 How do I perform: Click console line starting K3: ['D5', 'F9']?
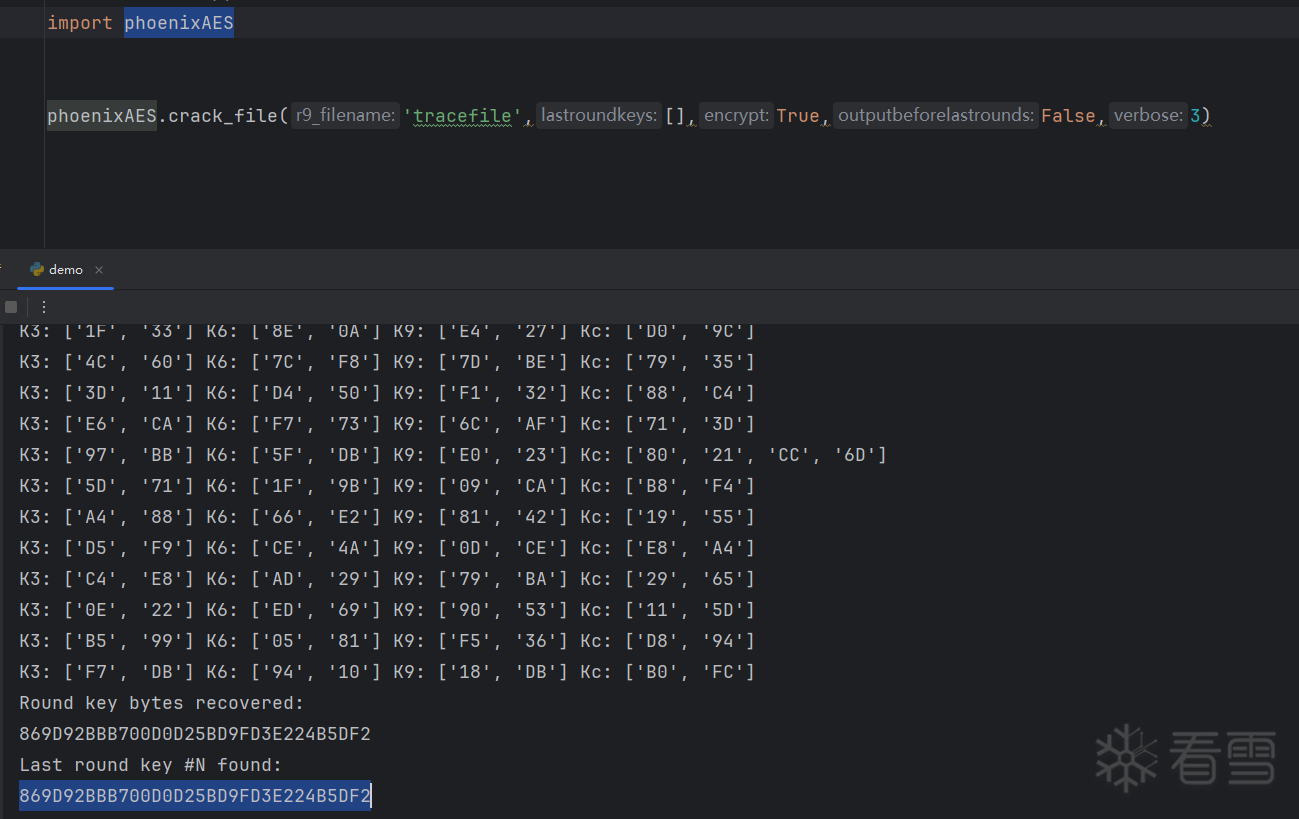click(x=387, y=548)
